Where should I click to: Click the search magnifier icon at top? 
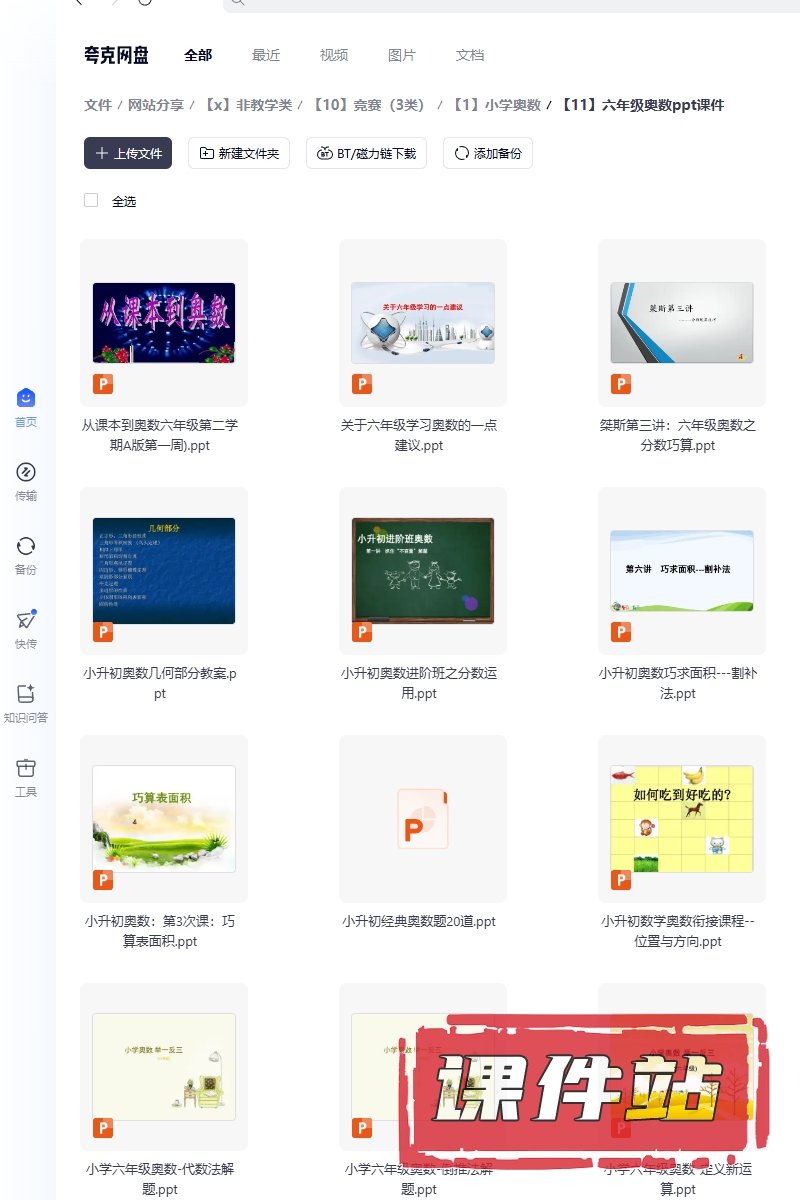coord(236,3)
